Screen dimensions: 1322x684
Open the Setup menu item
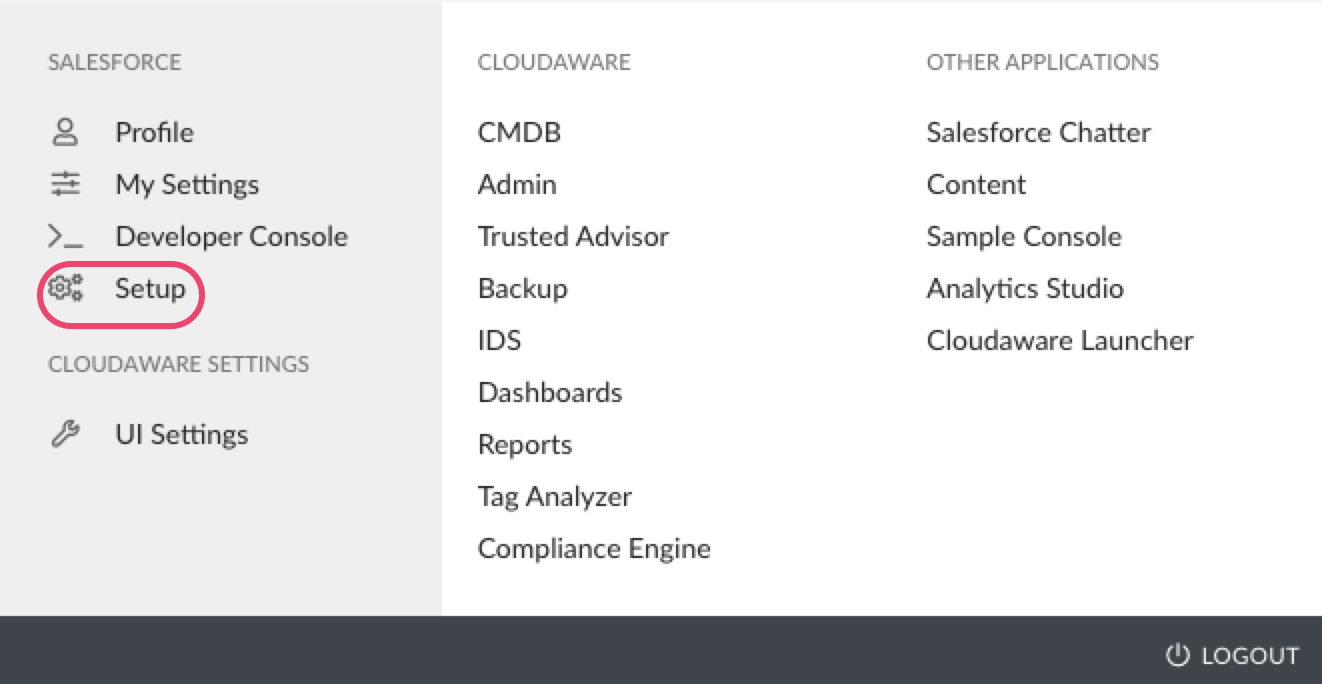point(150,289)
